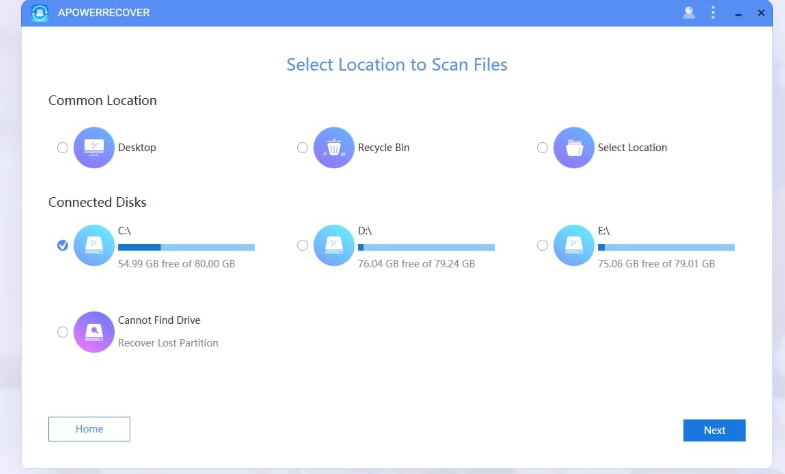Select the Recycle Bin radio button
Viewport: 785px width, 474px height.
[x=302, y=148]
